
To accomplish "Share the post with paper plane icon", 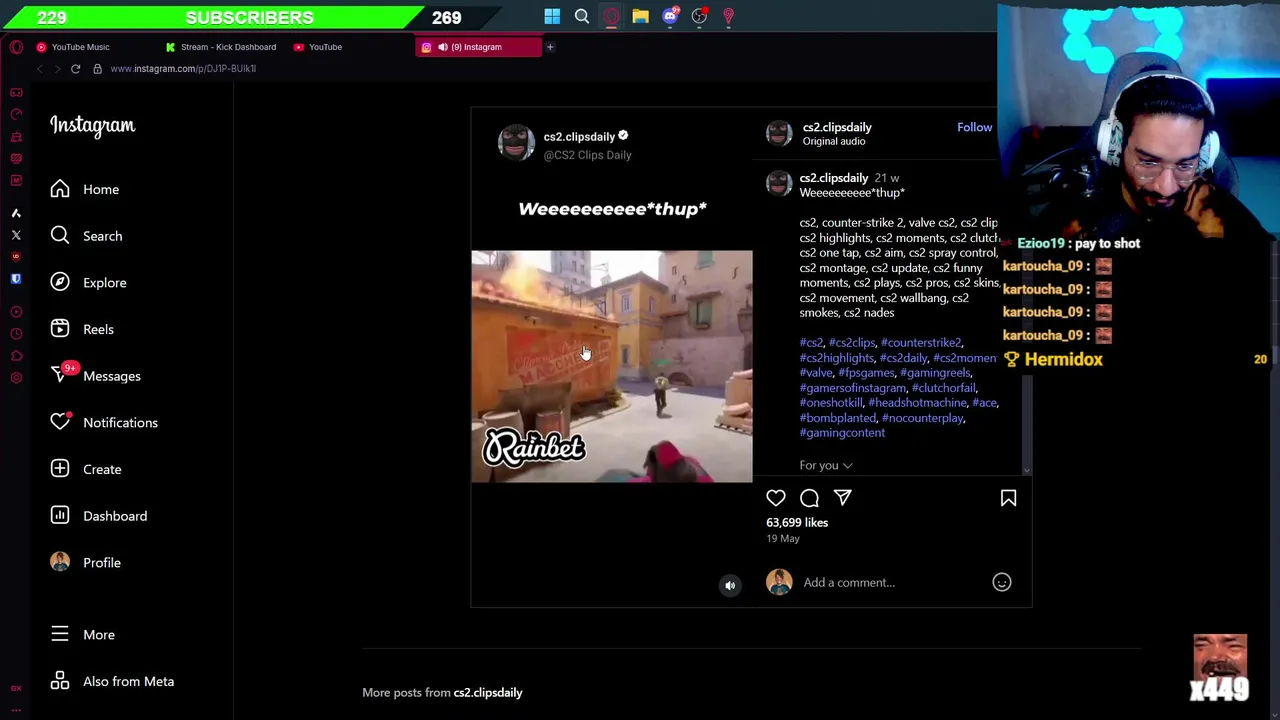I will click(x=842, y=498).
